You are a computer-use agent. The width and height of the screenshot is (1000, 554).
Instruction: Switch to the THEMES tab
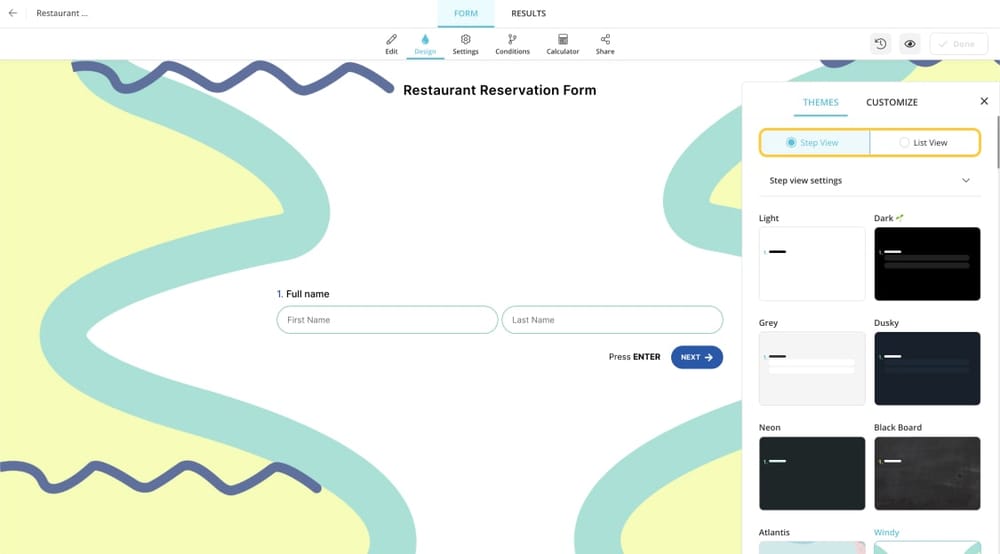pos(821,102)
